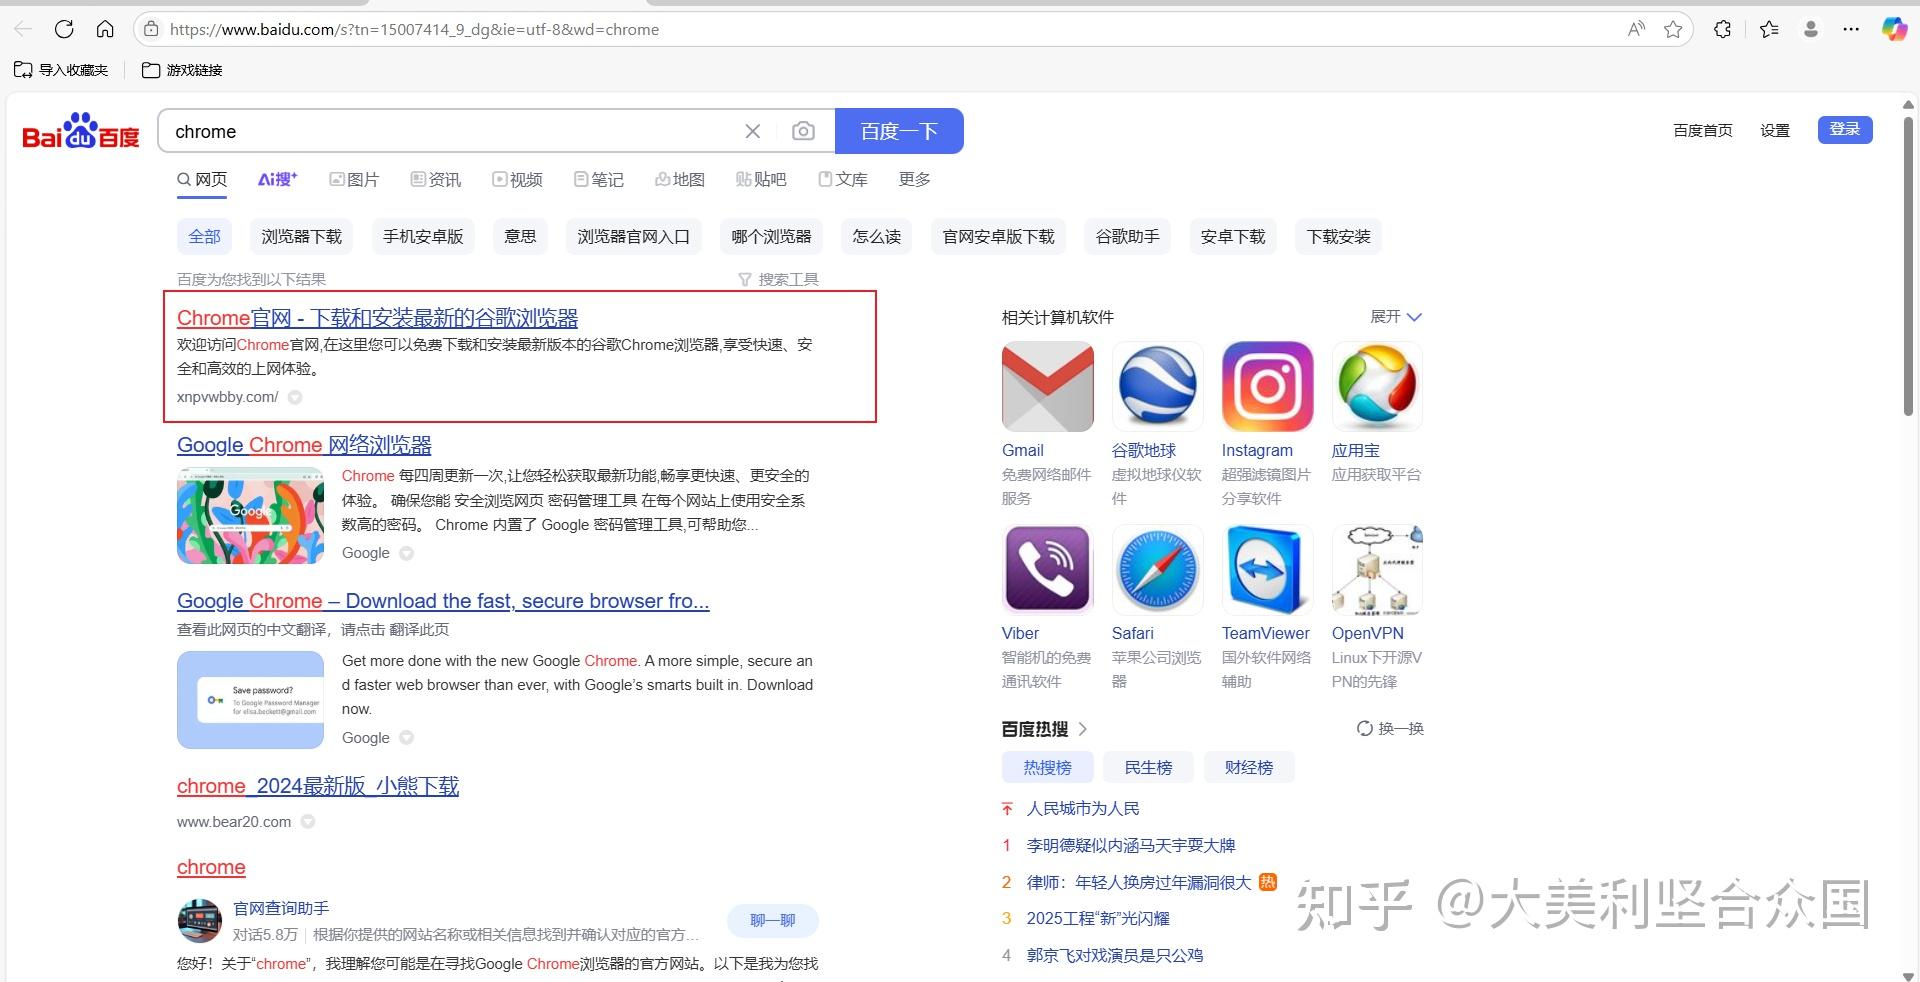The width and height of the screenshot is (1920, 982).
Task: Click the browser address bar URL
Action: click(x=414, y=29)
